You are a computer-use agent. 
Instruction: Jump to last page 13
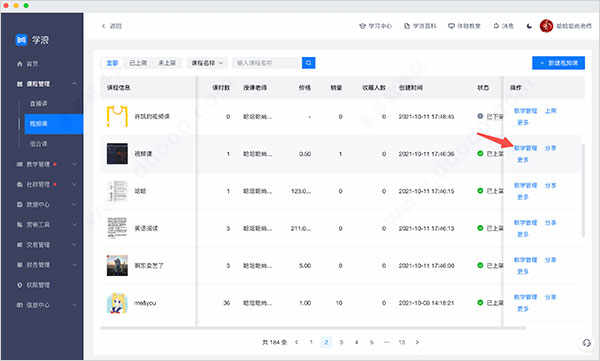[x=402, y=342]
